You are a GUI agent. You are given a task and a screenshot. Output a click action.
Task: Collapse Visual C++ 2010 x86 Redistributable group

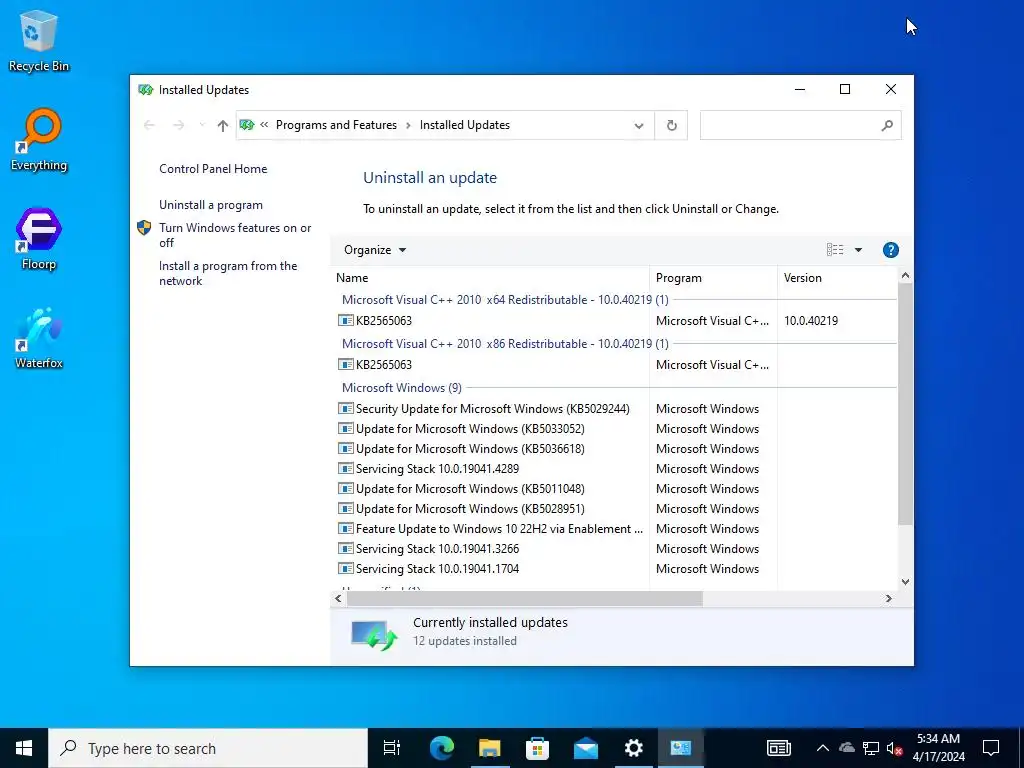tap(505, 344)
